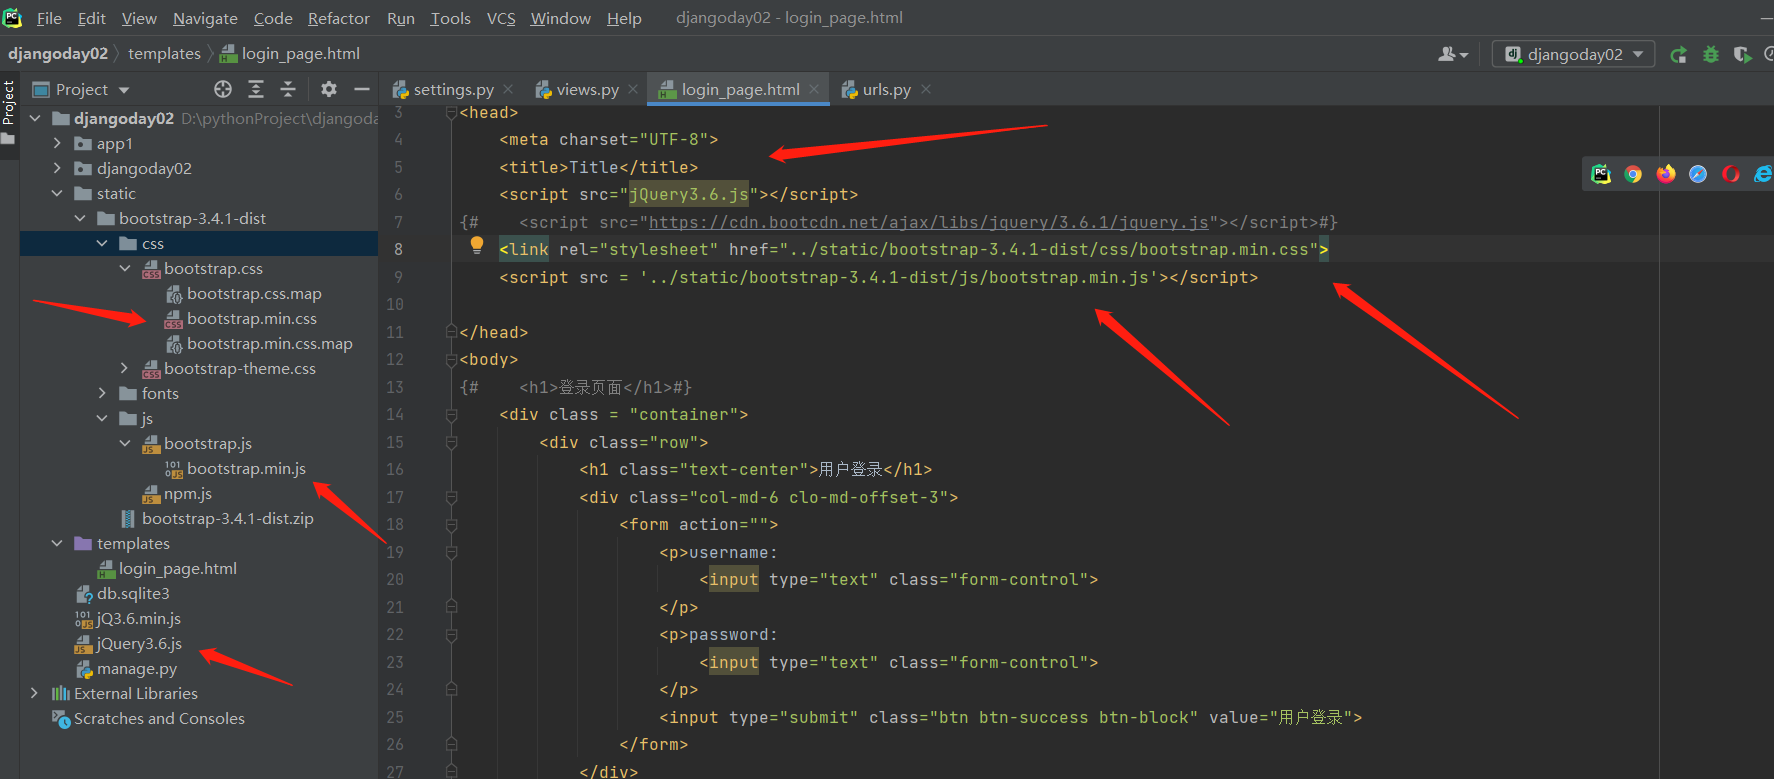Select bootstrap.min.css in project tree
This screenshot has width=1774, height=779.
252,318
